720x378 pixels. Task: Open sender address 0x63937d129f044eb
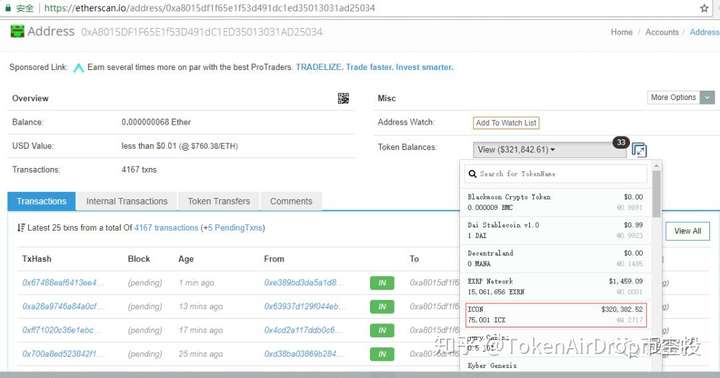click(304, 306)
